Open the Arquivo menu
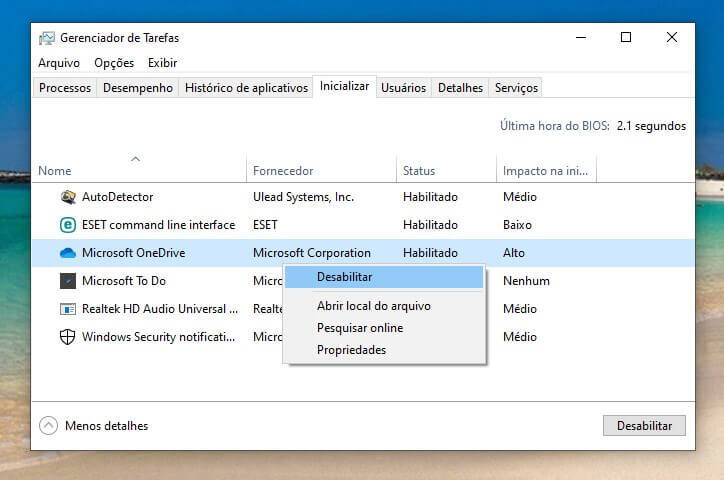 pyautogui.click(x=59, y=63)
